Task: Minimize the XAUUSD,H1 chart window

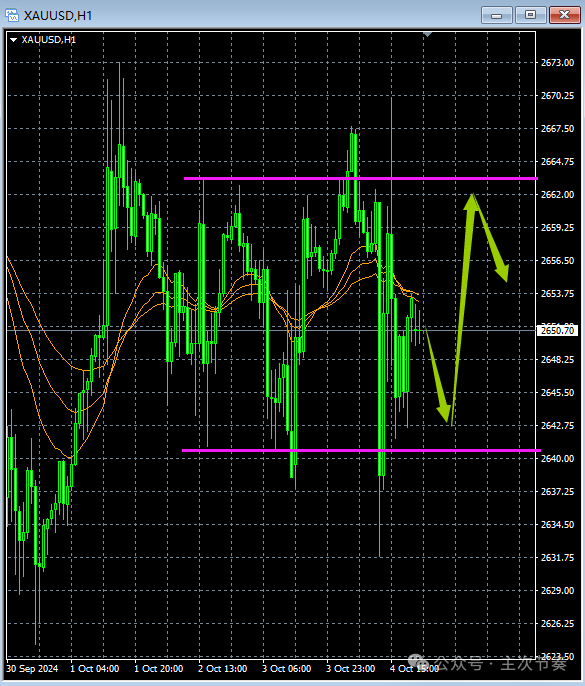Action: tap(497, 15)
